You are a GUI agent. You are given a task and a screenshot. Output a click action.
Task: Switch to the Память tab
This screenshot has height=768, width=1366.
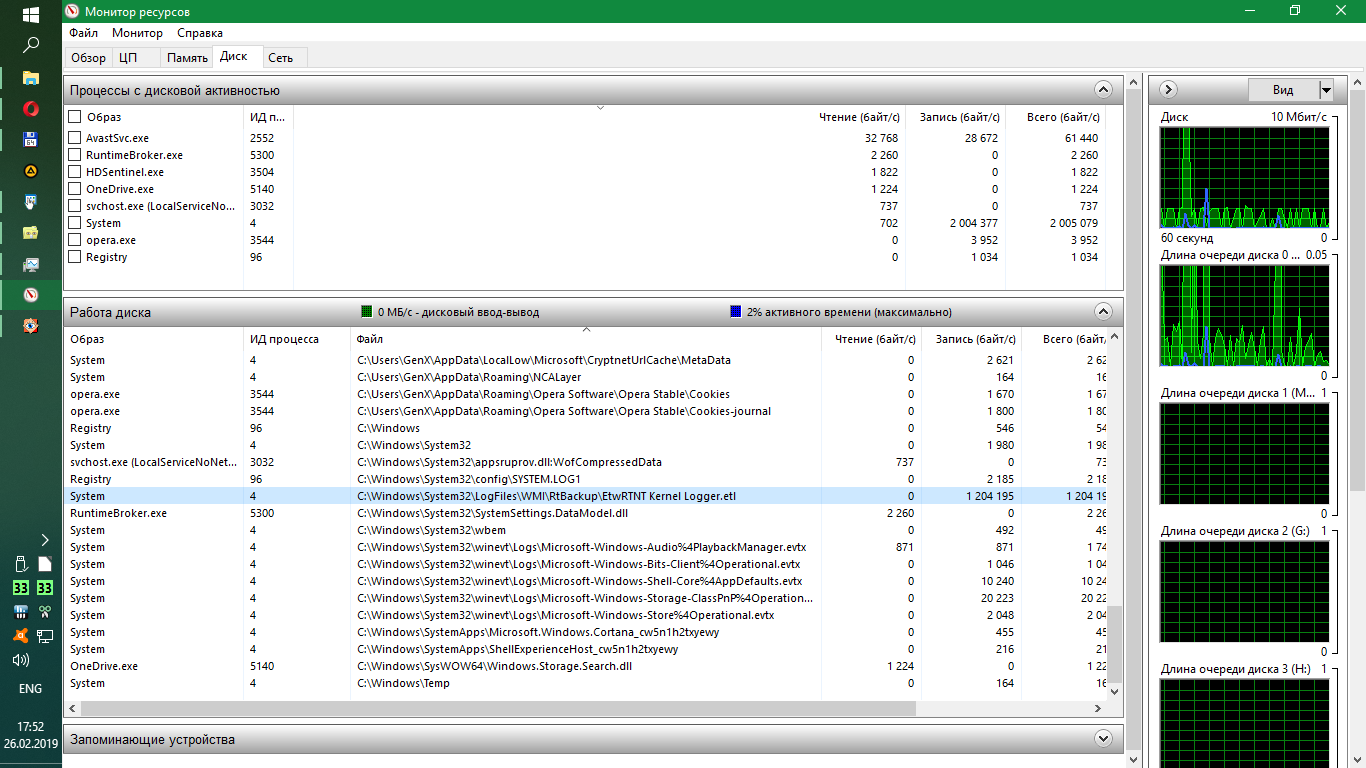(x=187, y=58)
